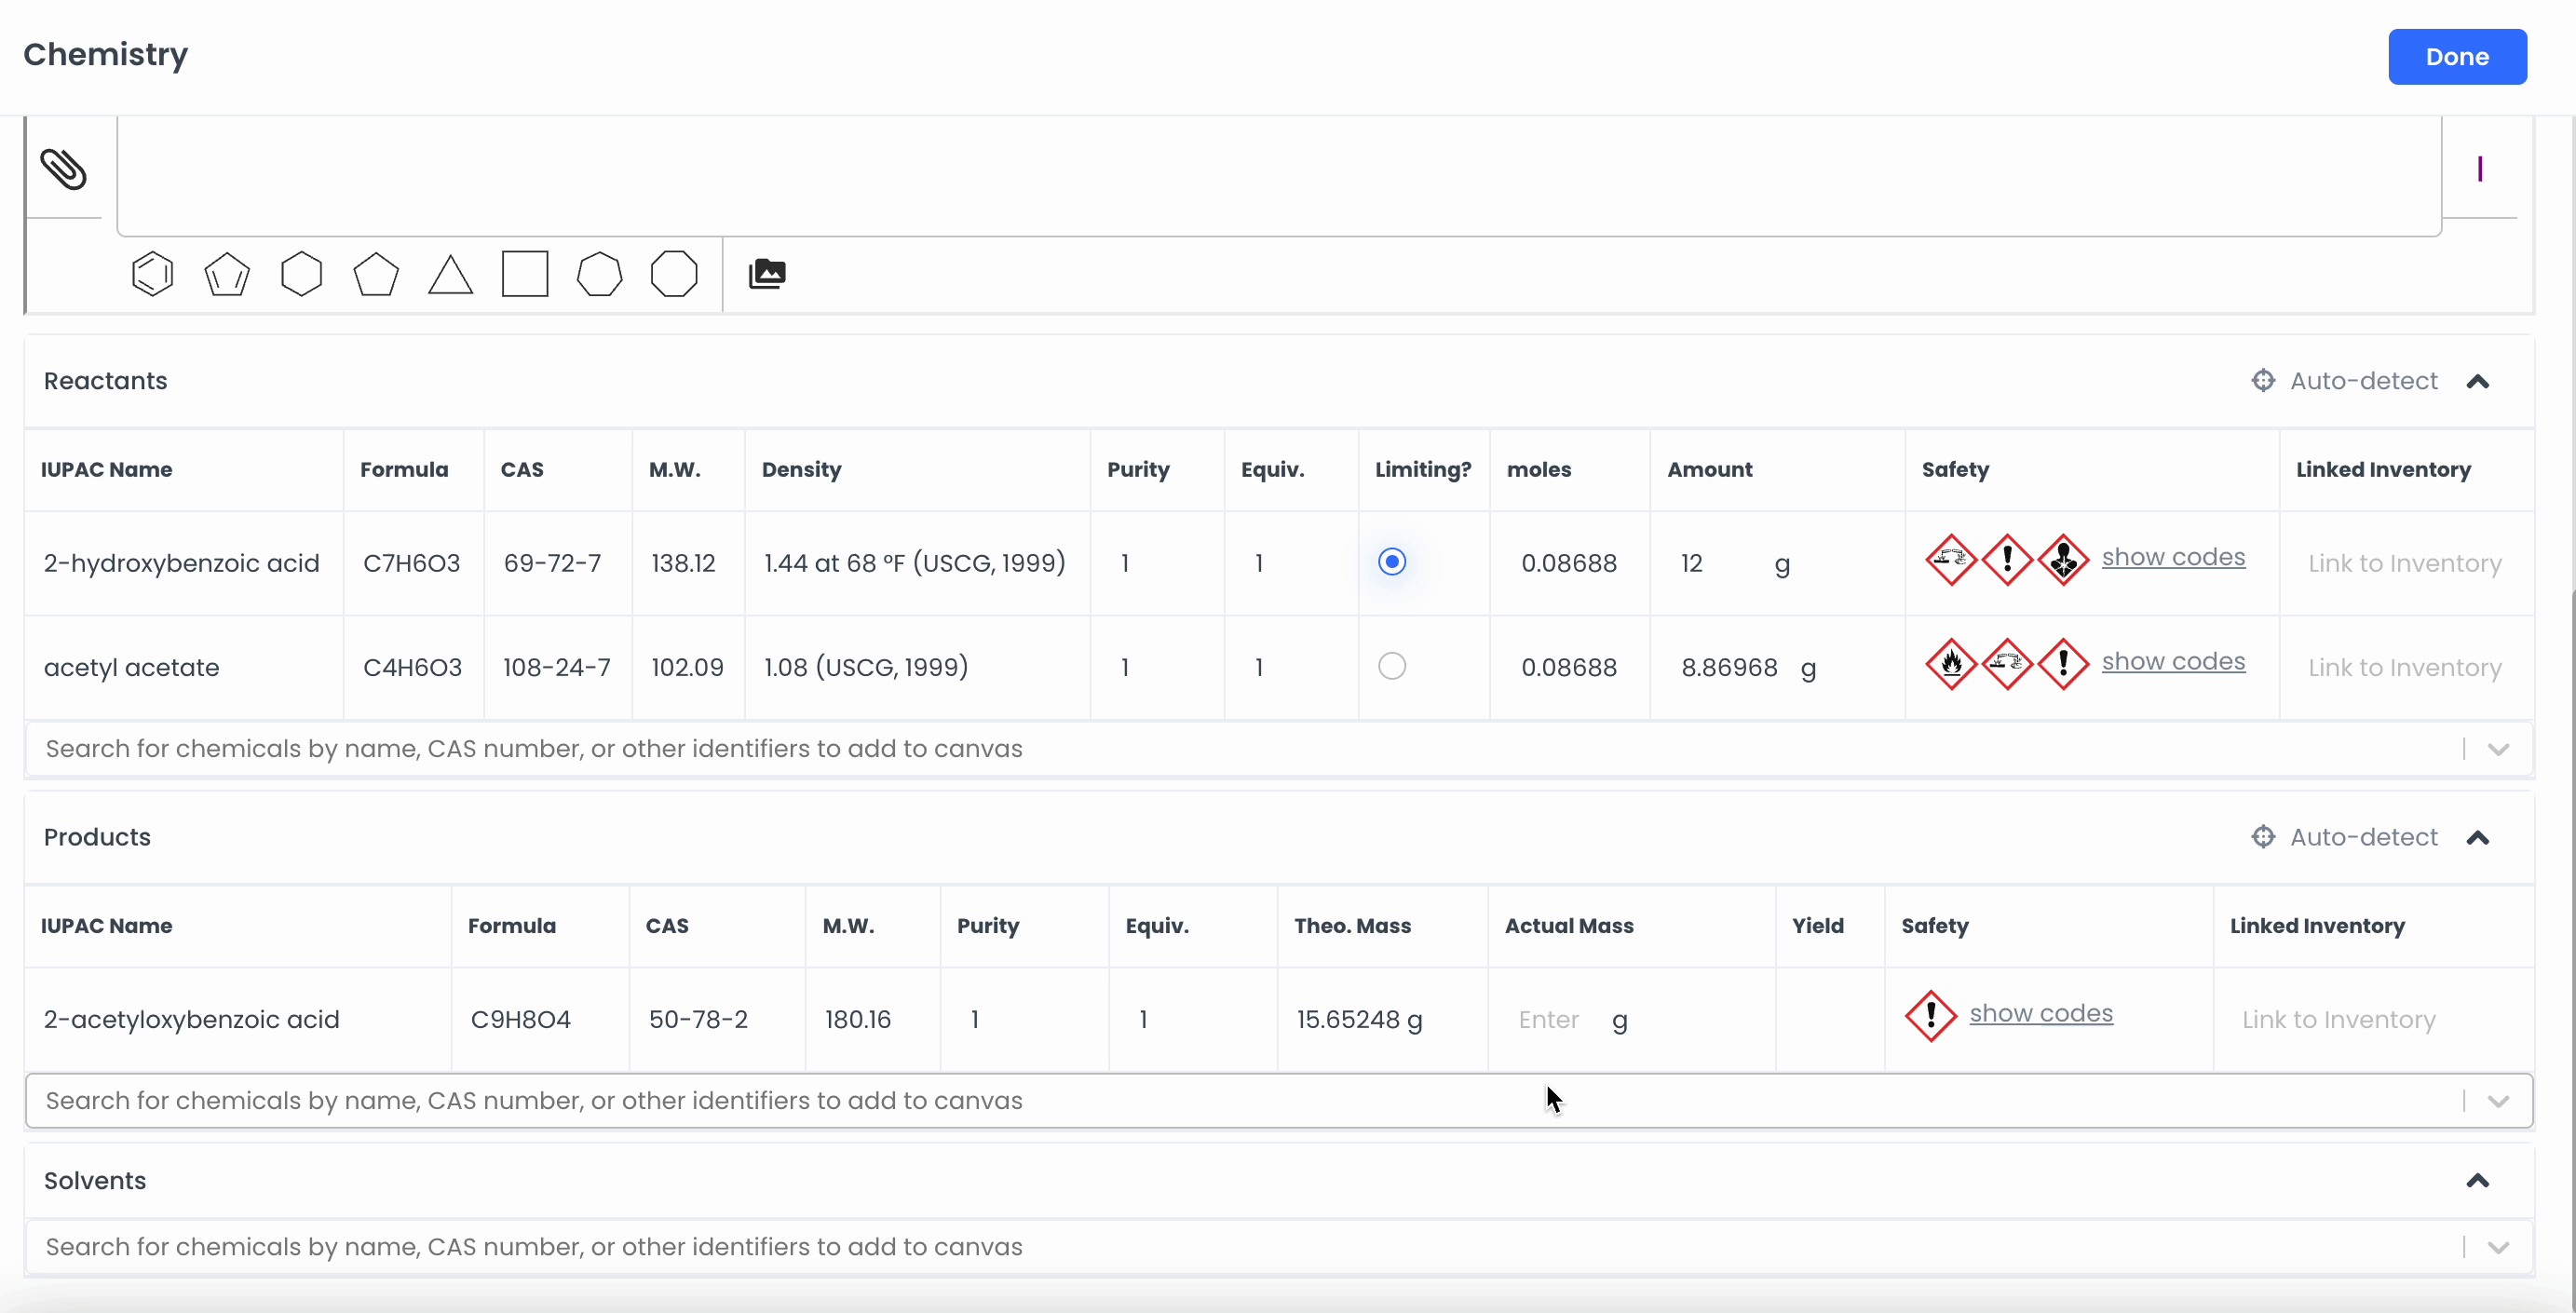Set acetyl acetate as limiting reagent
The height and width of the screenshot is (1313, 2576).
tap(1391, 666)
